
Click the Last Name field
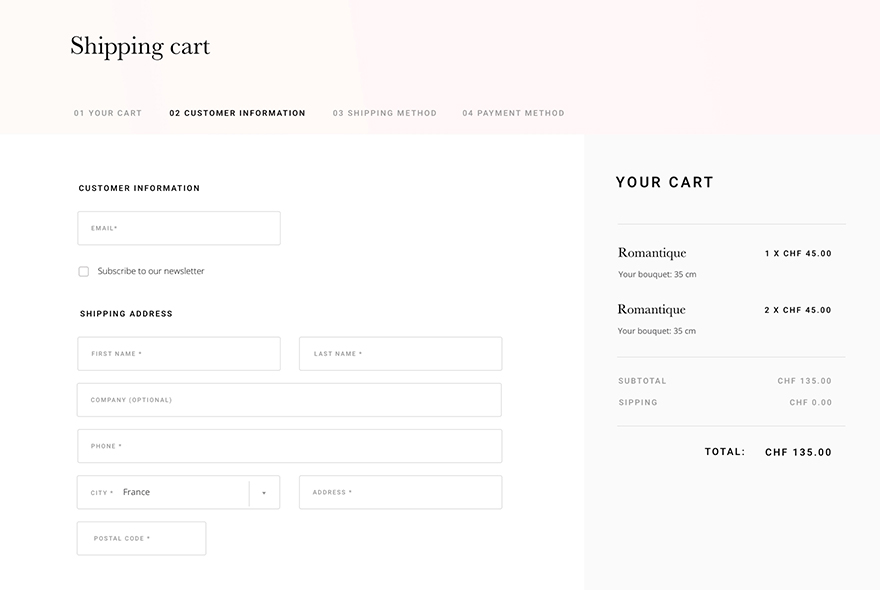click(400, 354)
